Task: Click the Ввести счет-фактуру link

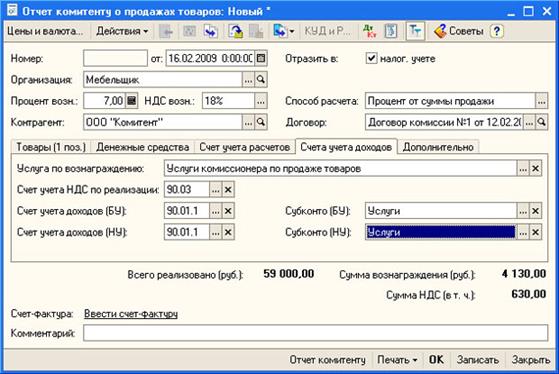Action: coord(131,314)
